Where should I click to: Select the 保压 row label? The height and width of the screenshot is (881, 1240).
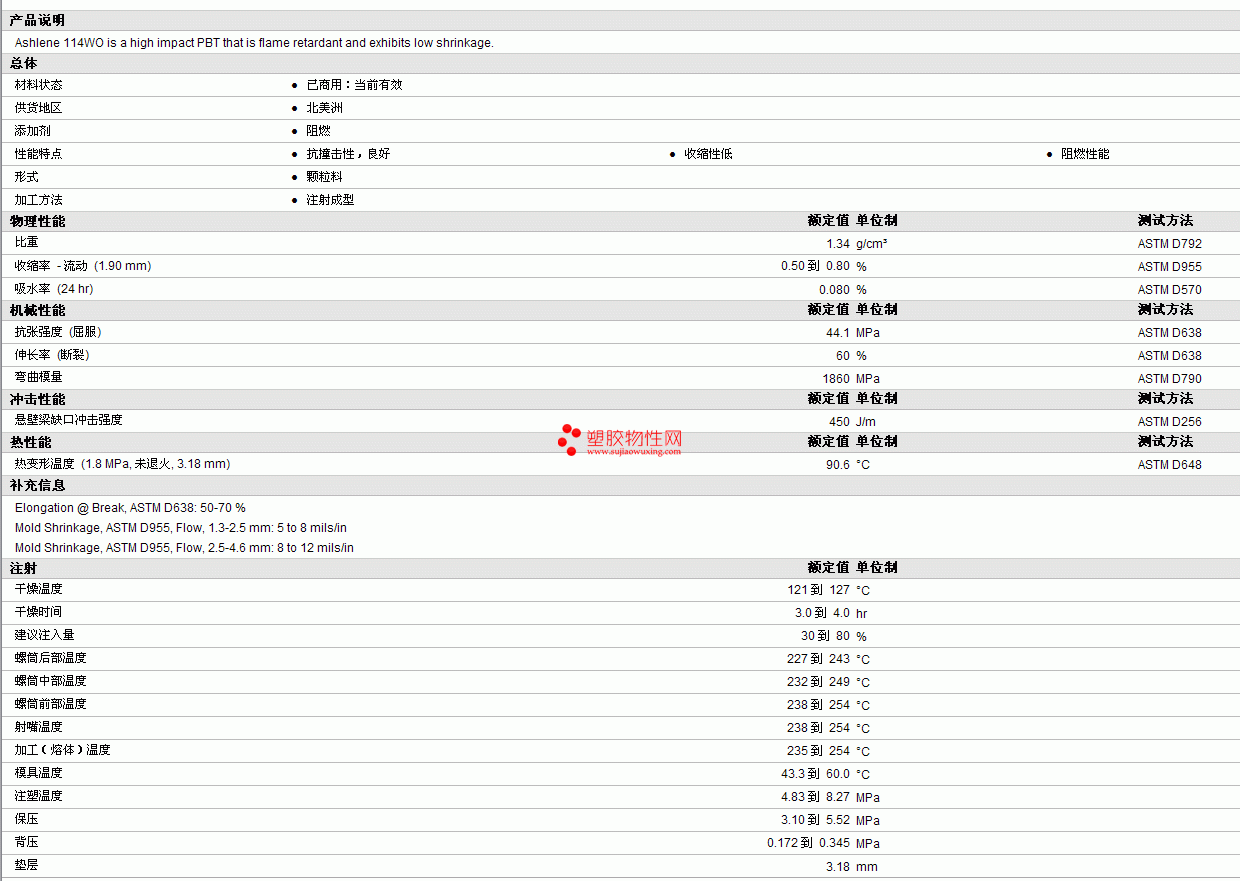pos(26,819)
